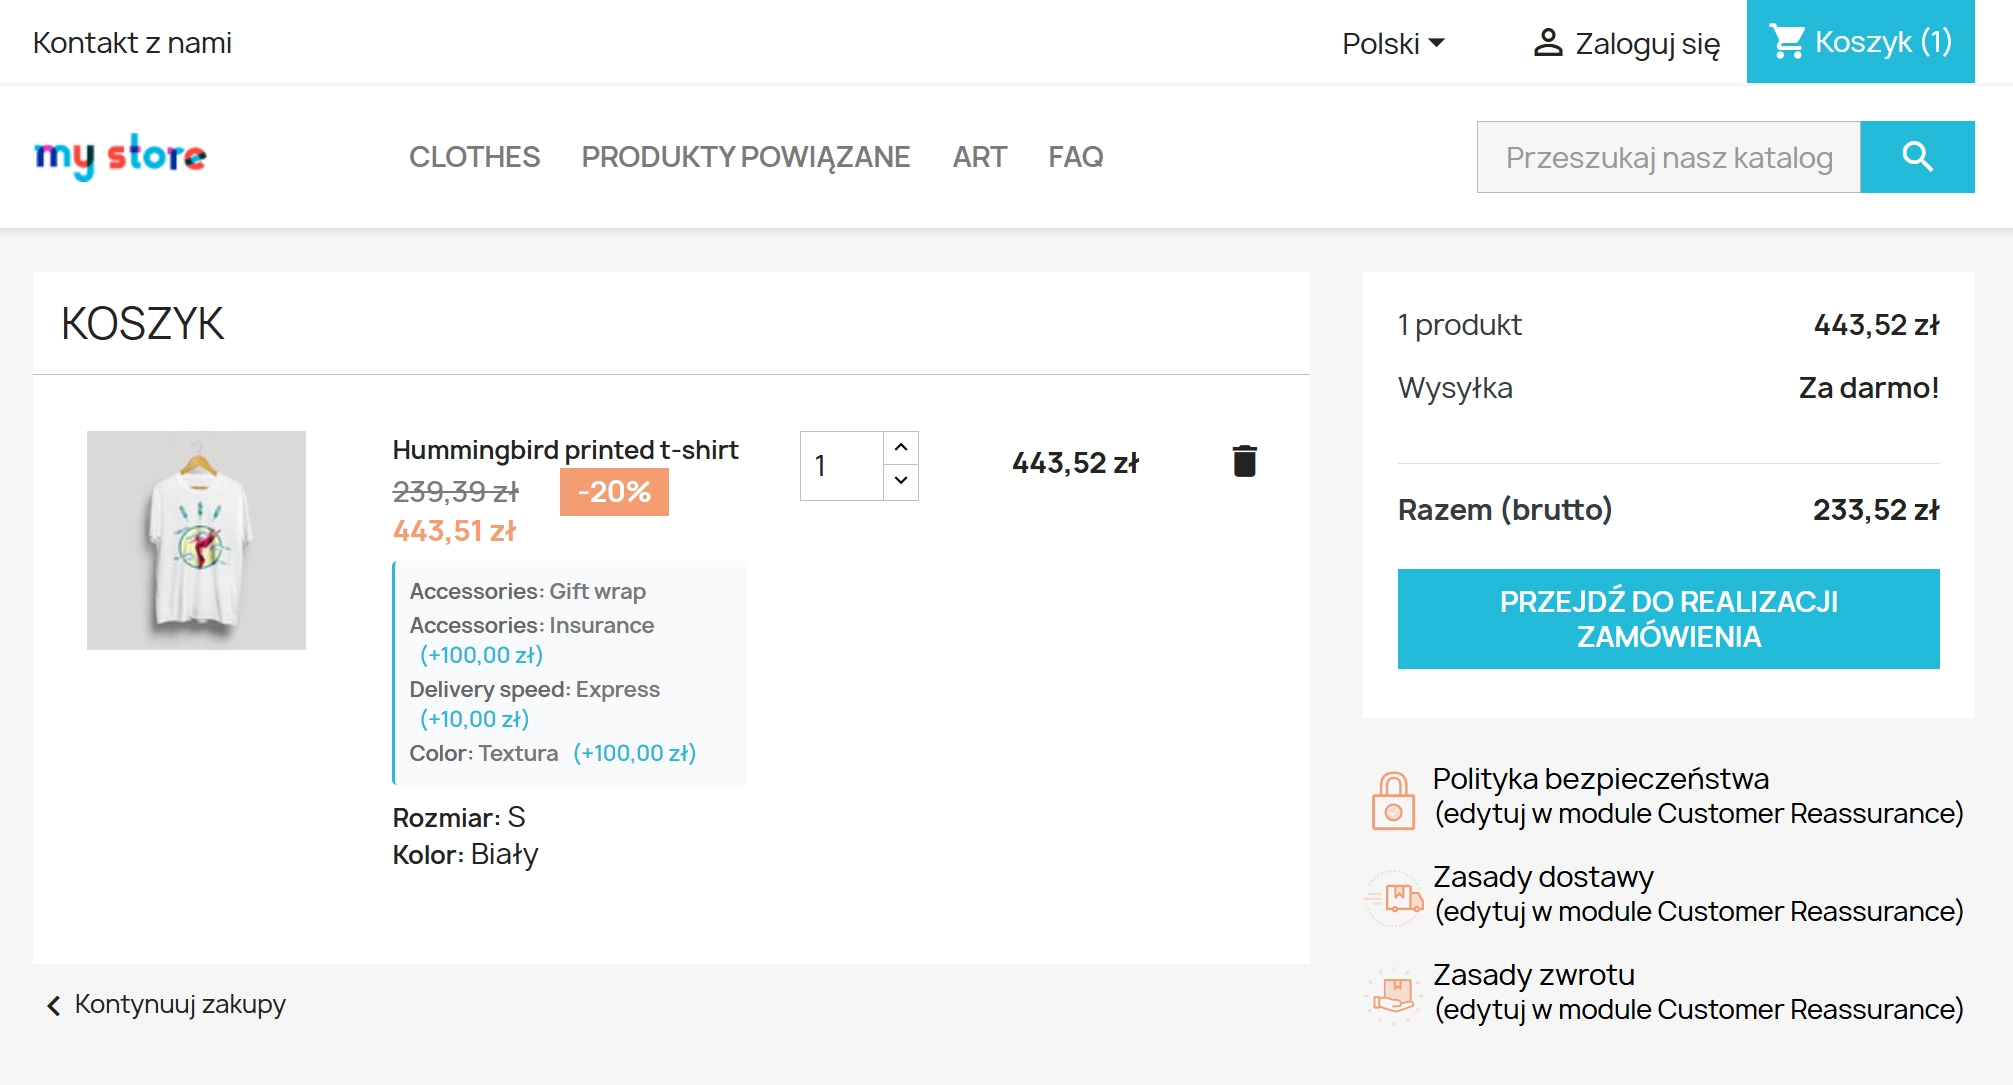Increase quantity with the up arrow
Image resolution: width=2013 pixels, height=1085 pixels.
901,446
